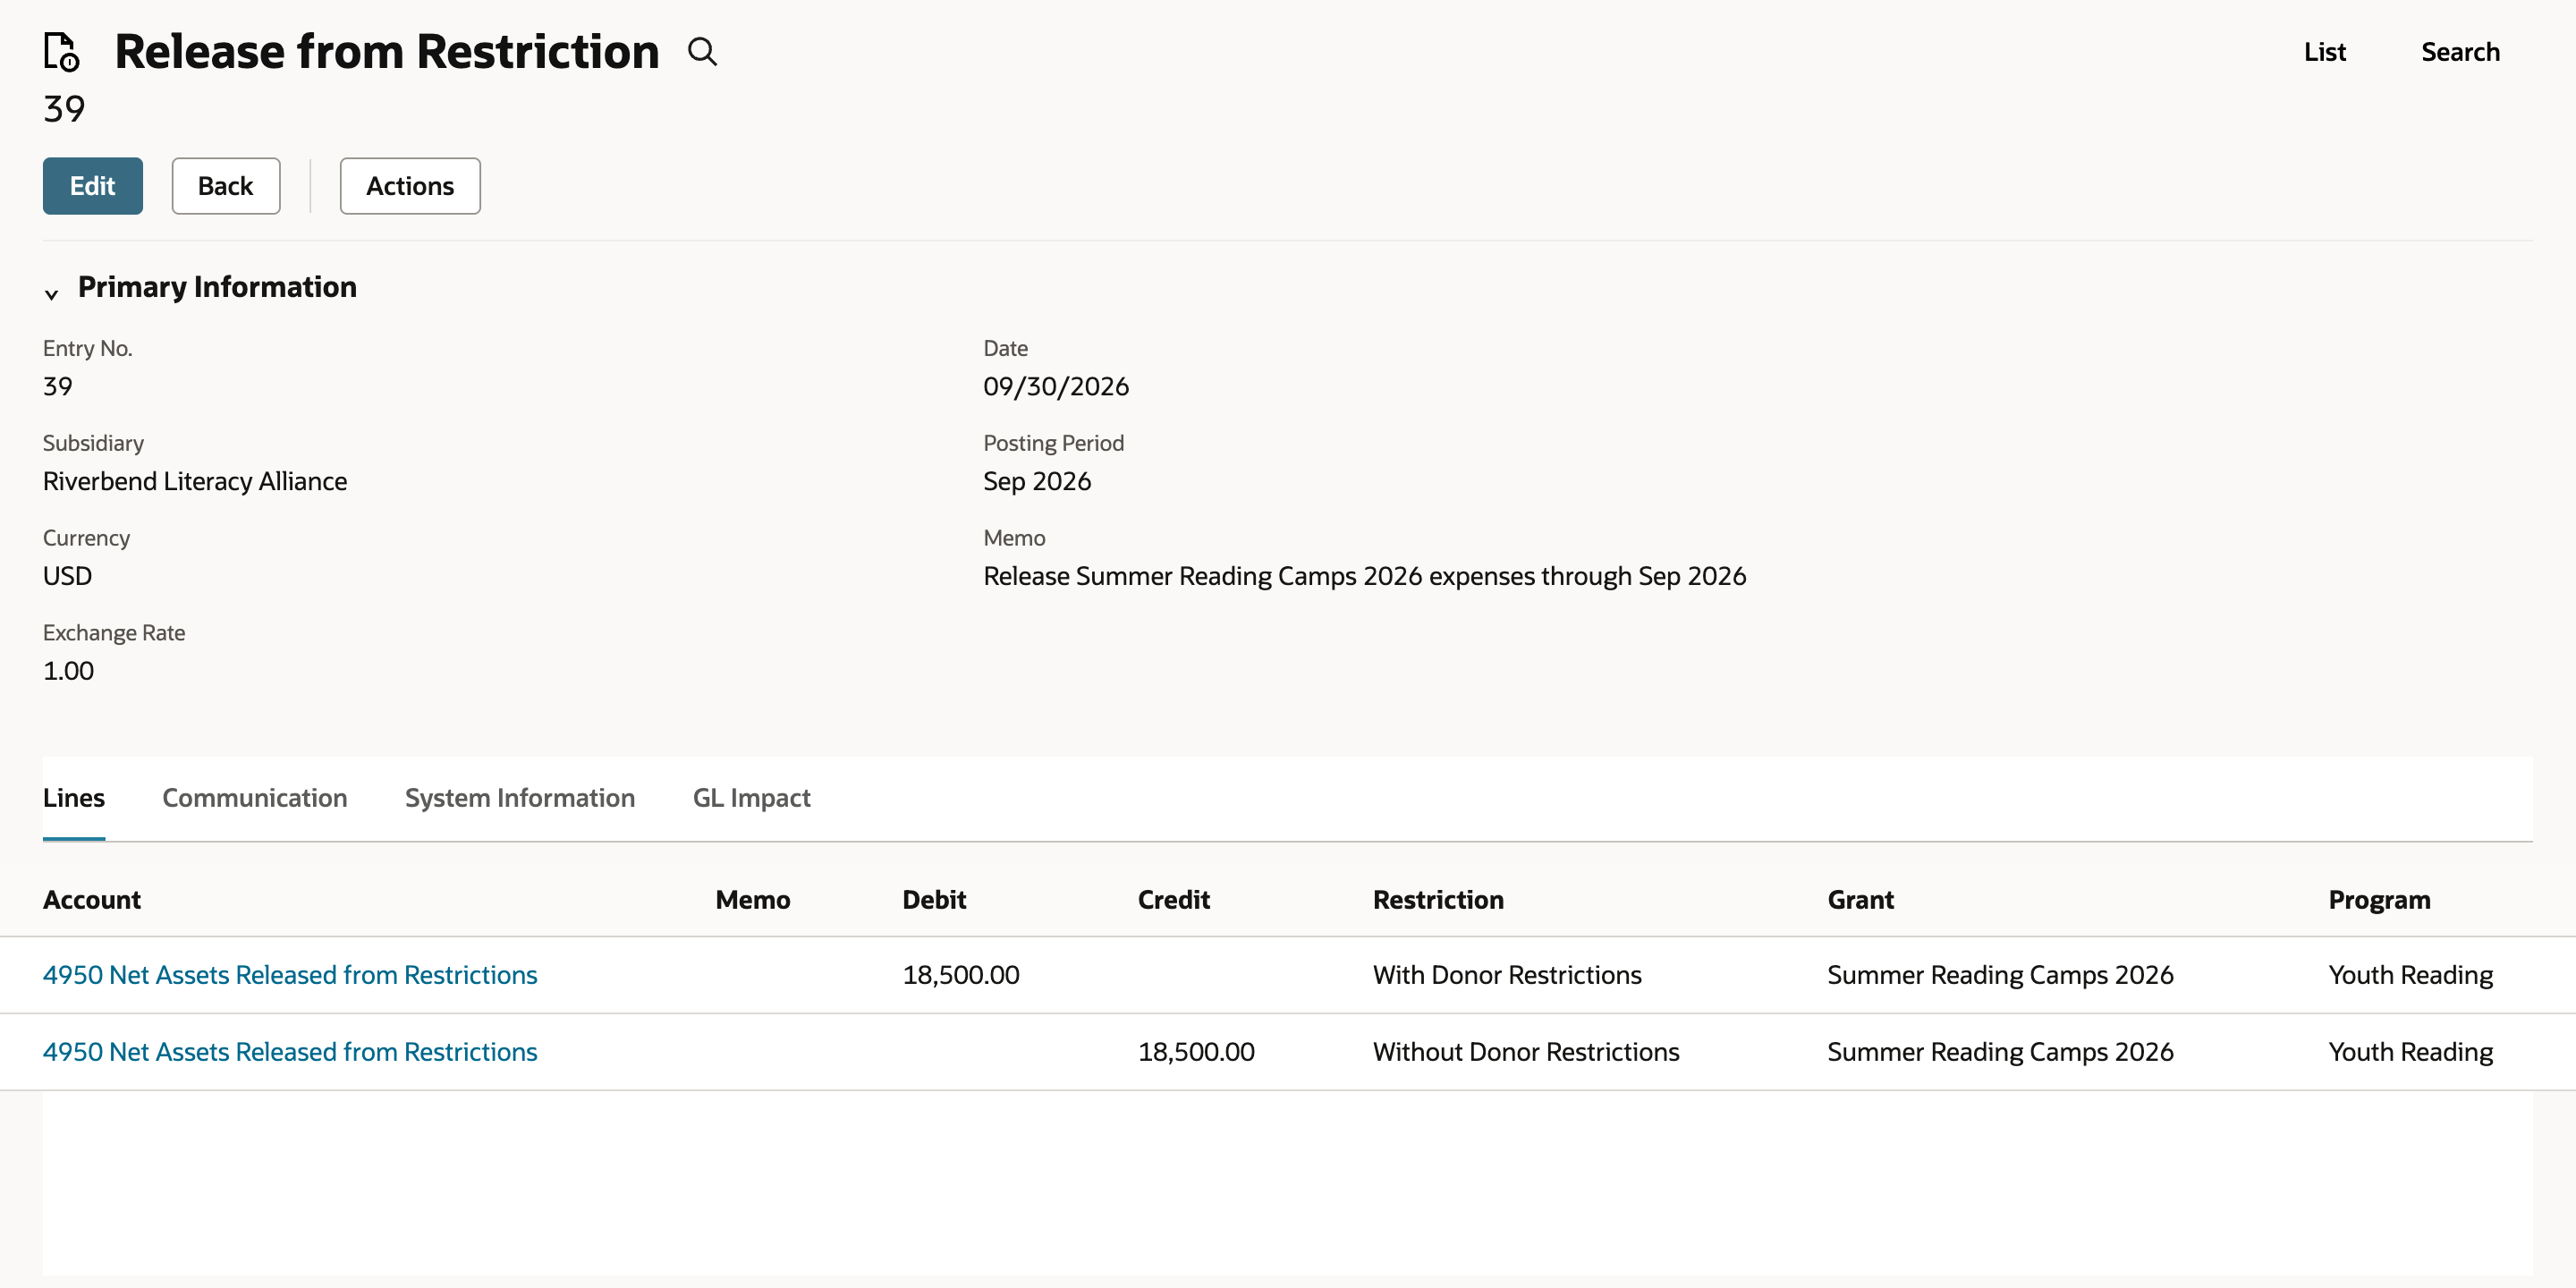Click the Sep 2026 posting period value

point(1037,481)
